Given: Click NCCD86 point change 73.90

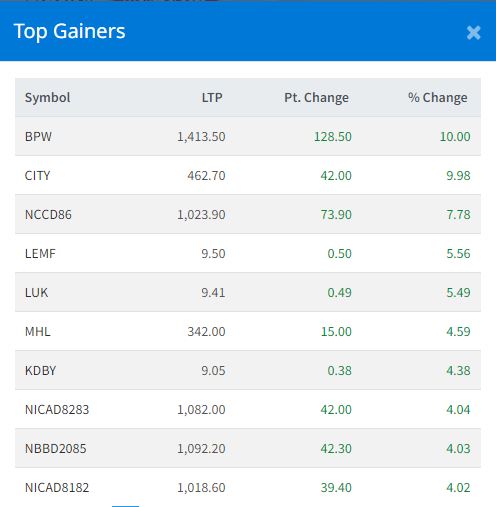Looking at the screenshot, I should [336, 215].
